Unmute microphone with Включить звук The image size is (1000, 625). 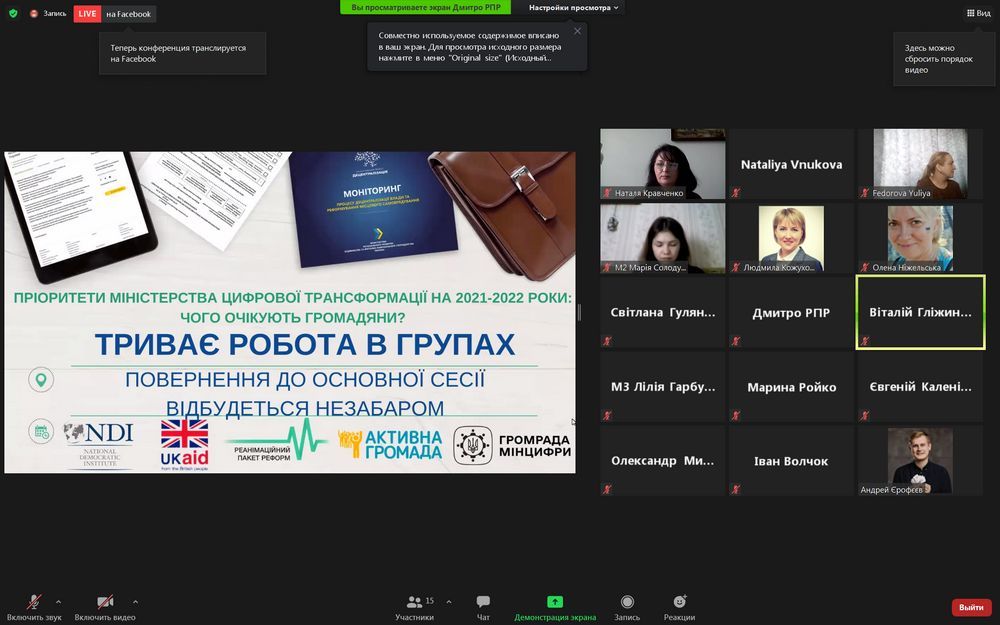coord(34,602)
